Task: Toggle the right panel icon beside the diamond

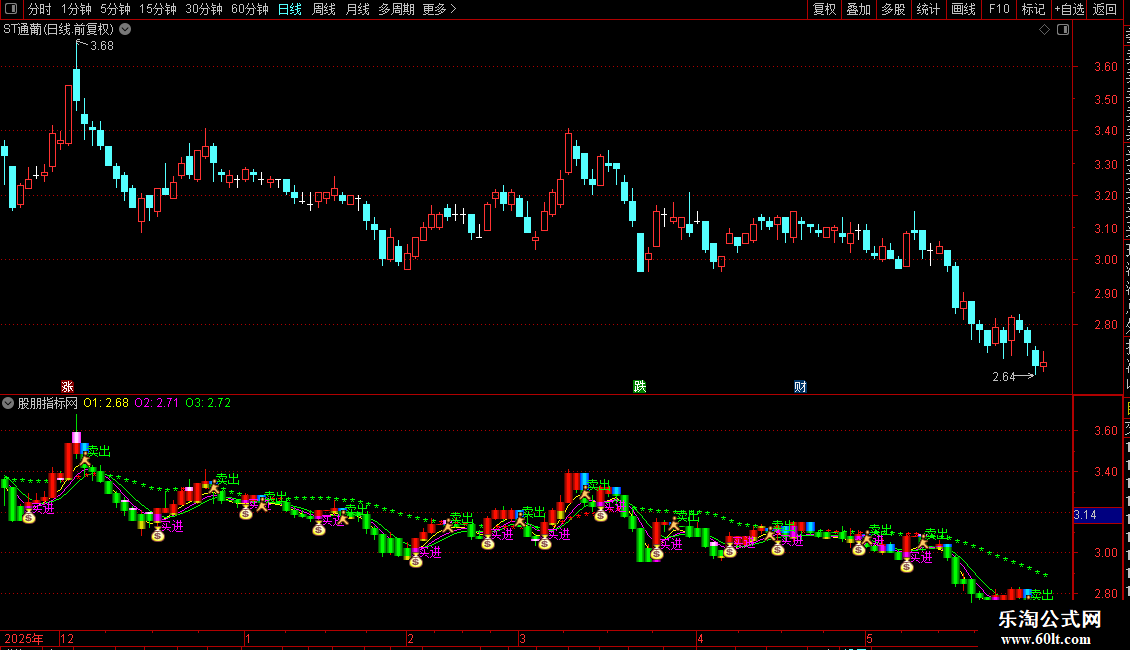Action: [x=1063, y=30]
